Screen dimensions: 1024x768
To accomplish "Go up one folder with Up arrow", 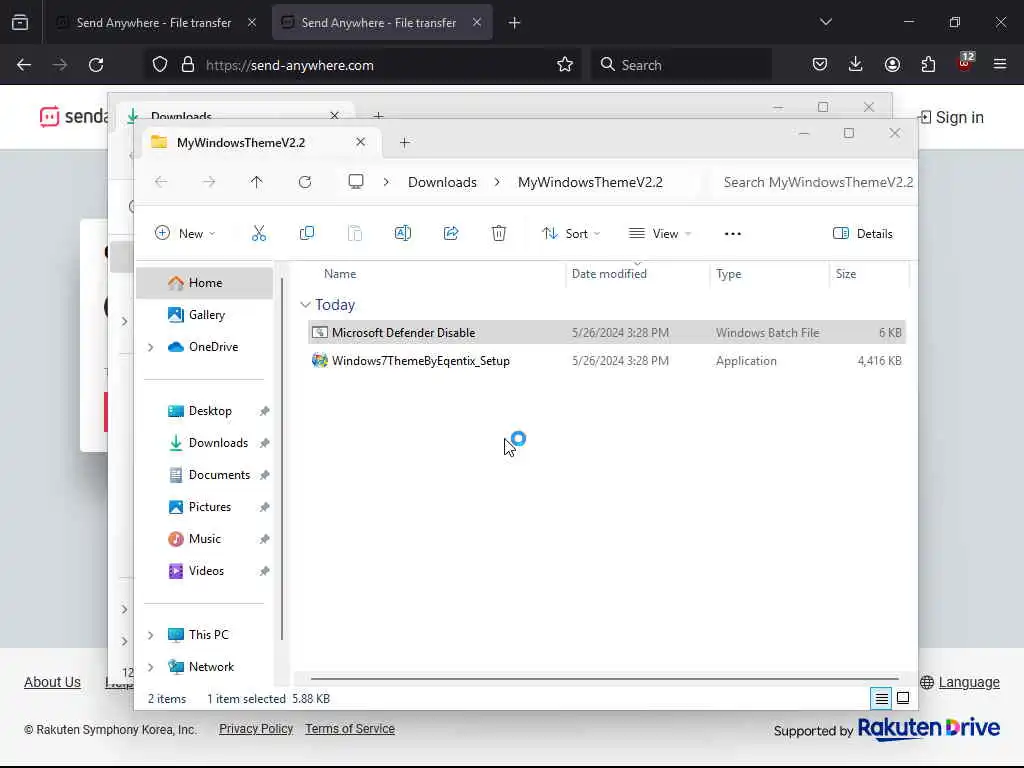I will [x=257, y=182].
